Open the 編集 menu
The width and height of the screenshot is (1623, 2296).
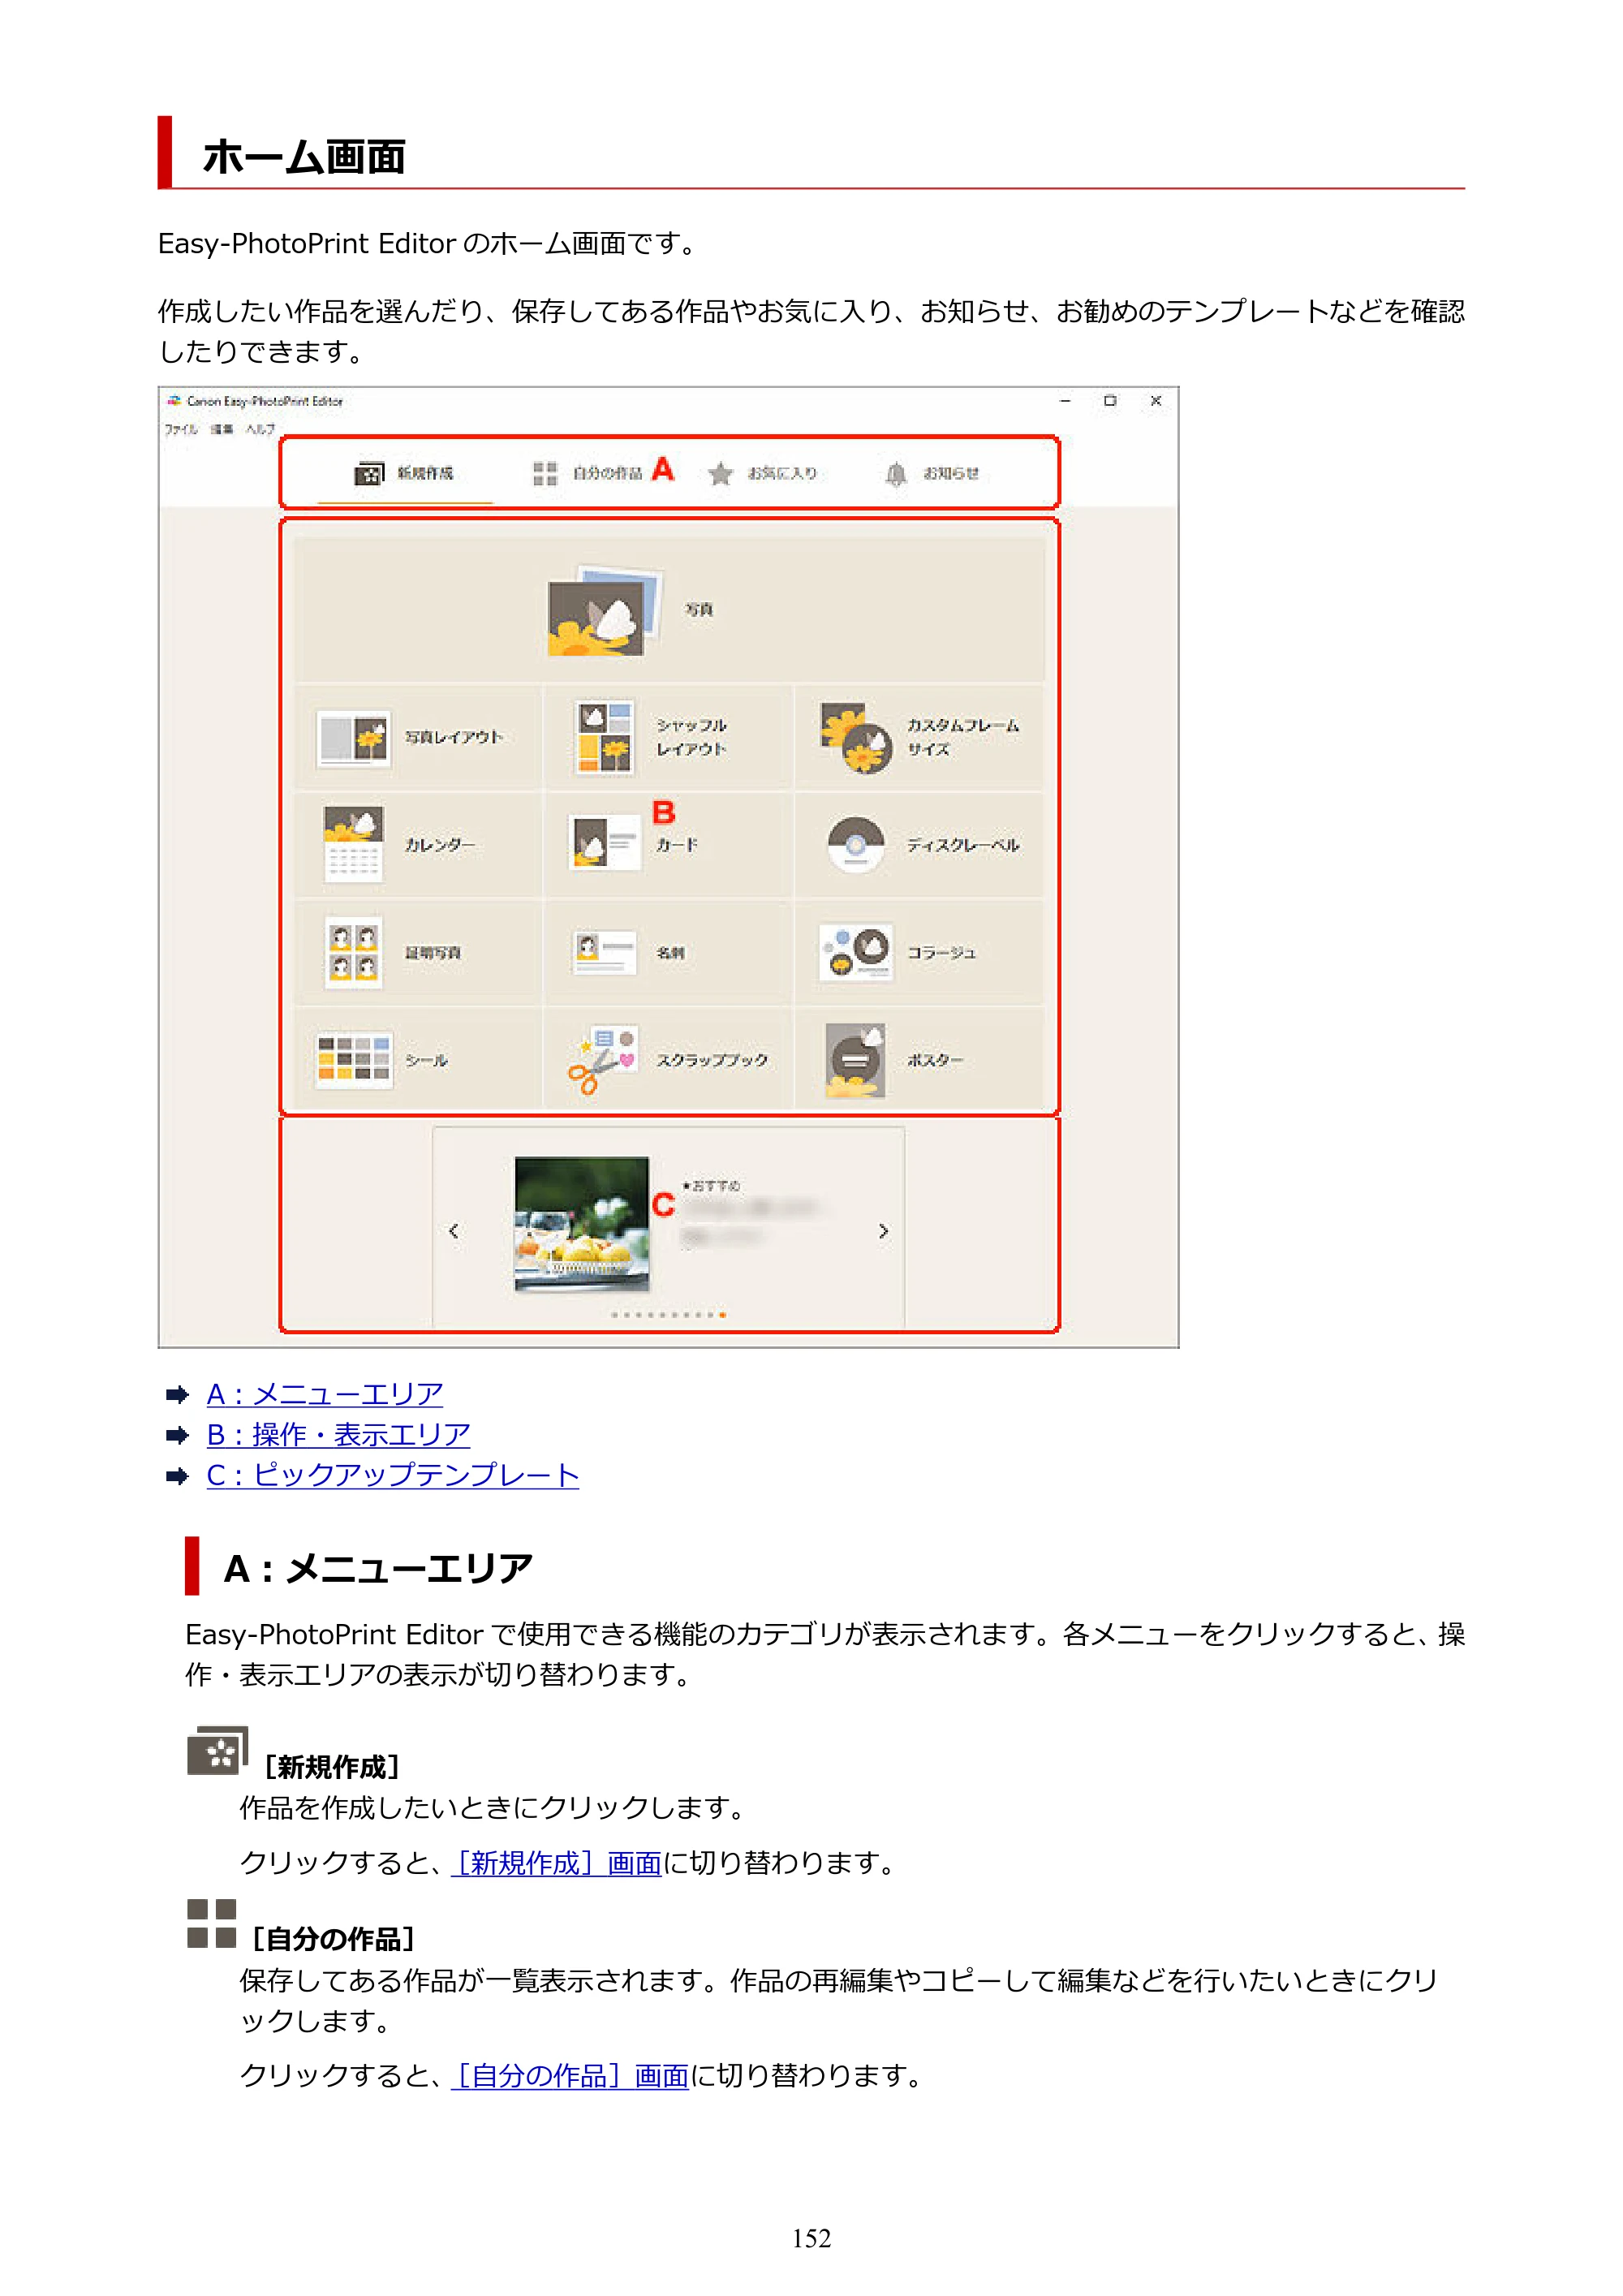pyautogui.click(x=222, y=429)
